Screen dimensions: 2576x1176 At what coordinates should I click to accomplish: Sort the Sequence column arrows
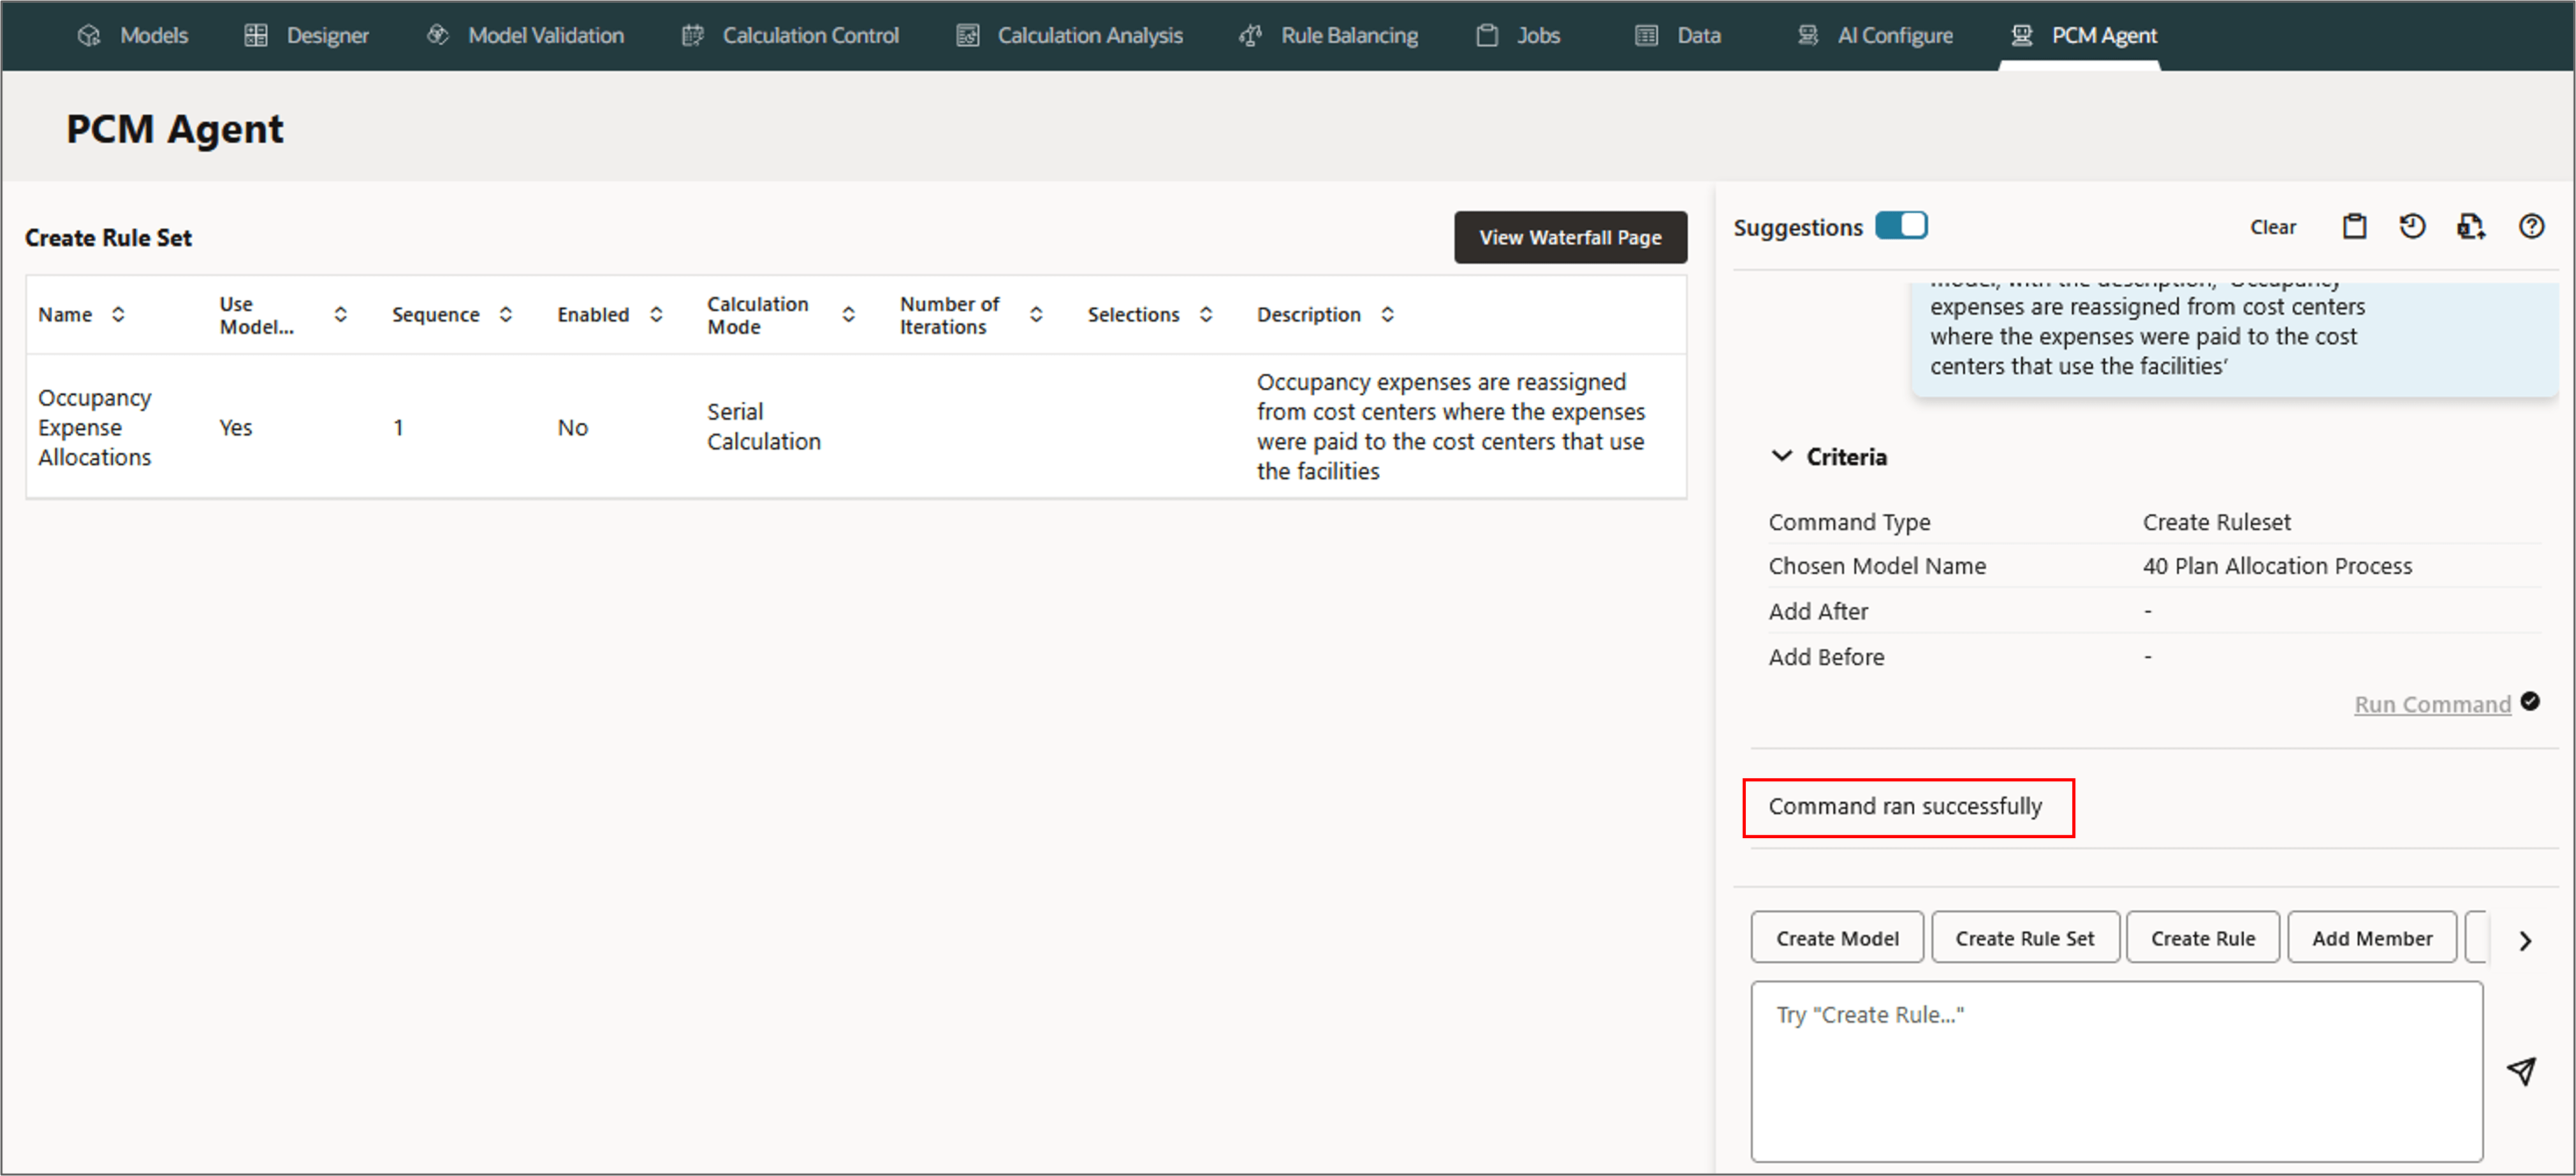pos(506,314)
